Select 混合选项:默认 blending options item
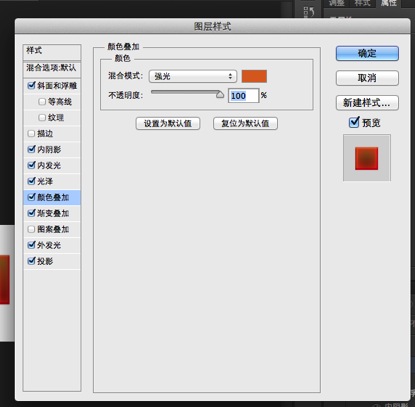Image resolution: width=415 pixels, height=407 pixels. pos(52,68)
